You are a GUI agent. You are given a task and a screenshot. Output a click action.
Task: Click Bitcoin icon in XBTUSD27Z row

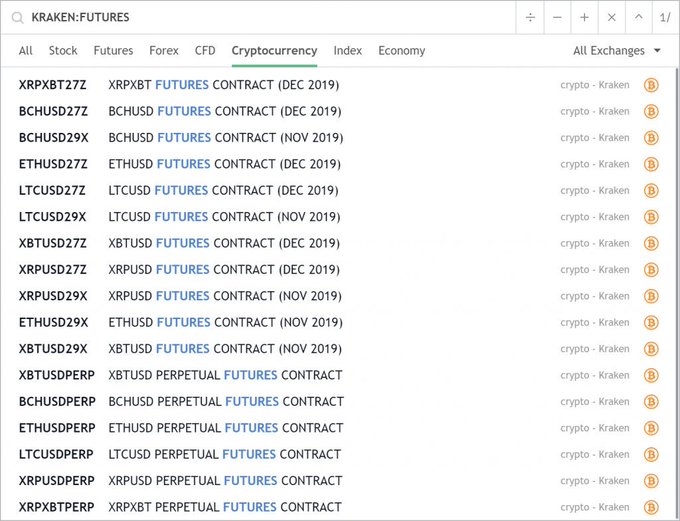(x=651, y=243)
